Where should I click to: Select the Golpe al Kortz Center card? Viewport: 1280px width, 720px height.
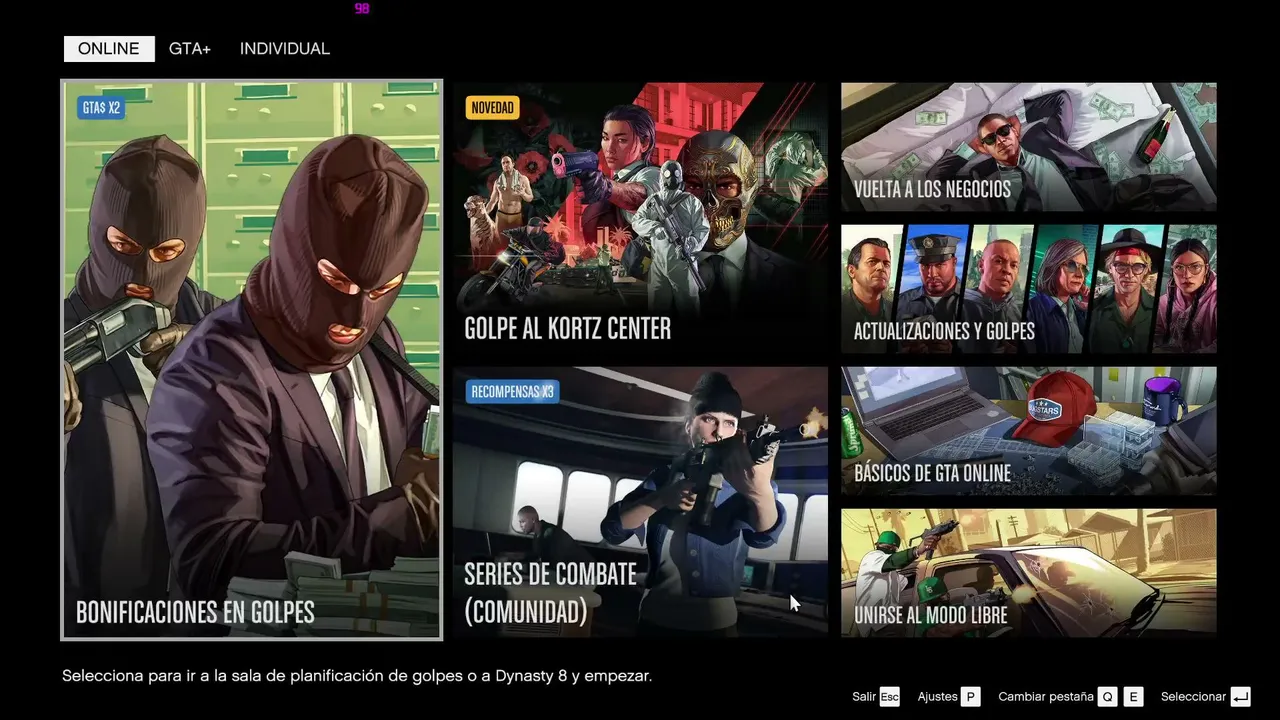pyautogui.click(x=640, y=217)
